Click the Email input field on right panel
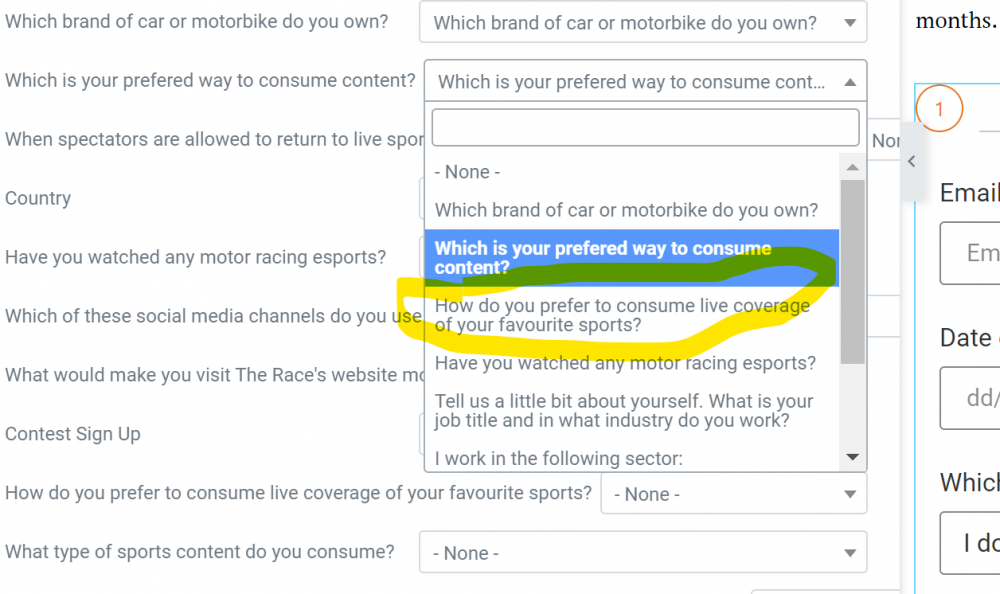 point(970,253)
